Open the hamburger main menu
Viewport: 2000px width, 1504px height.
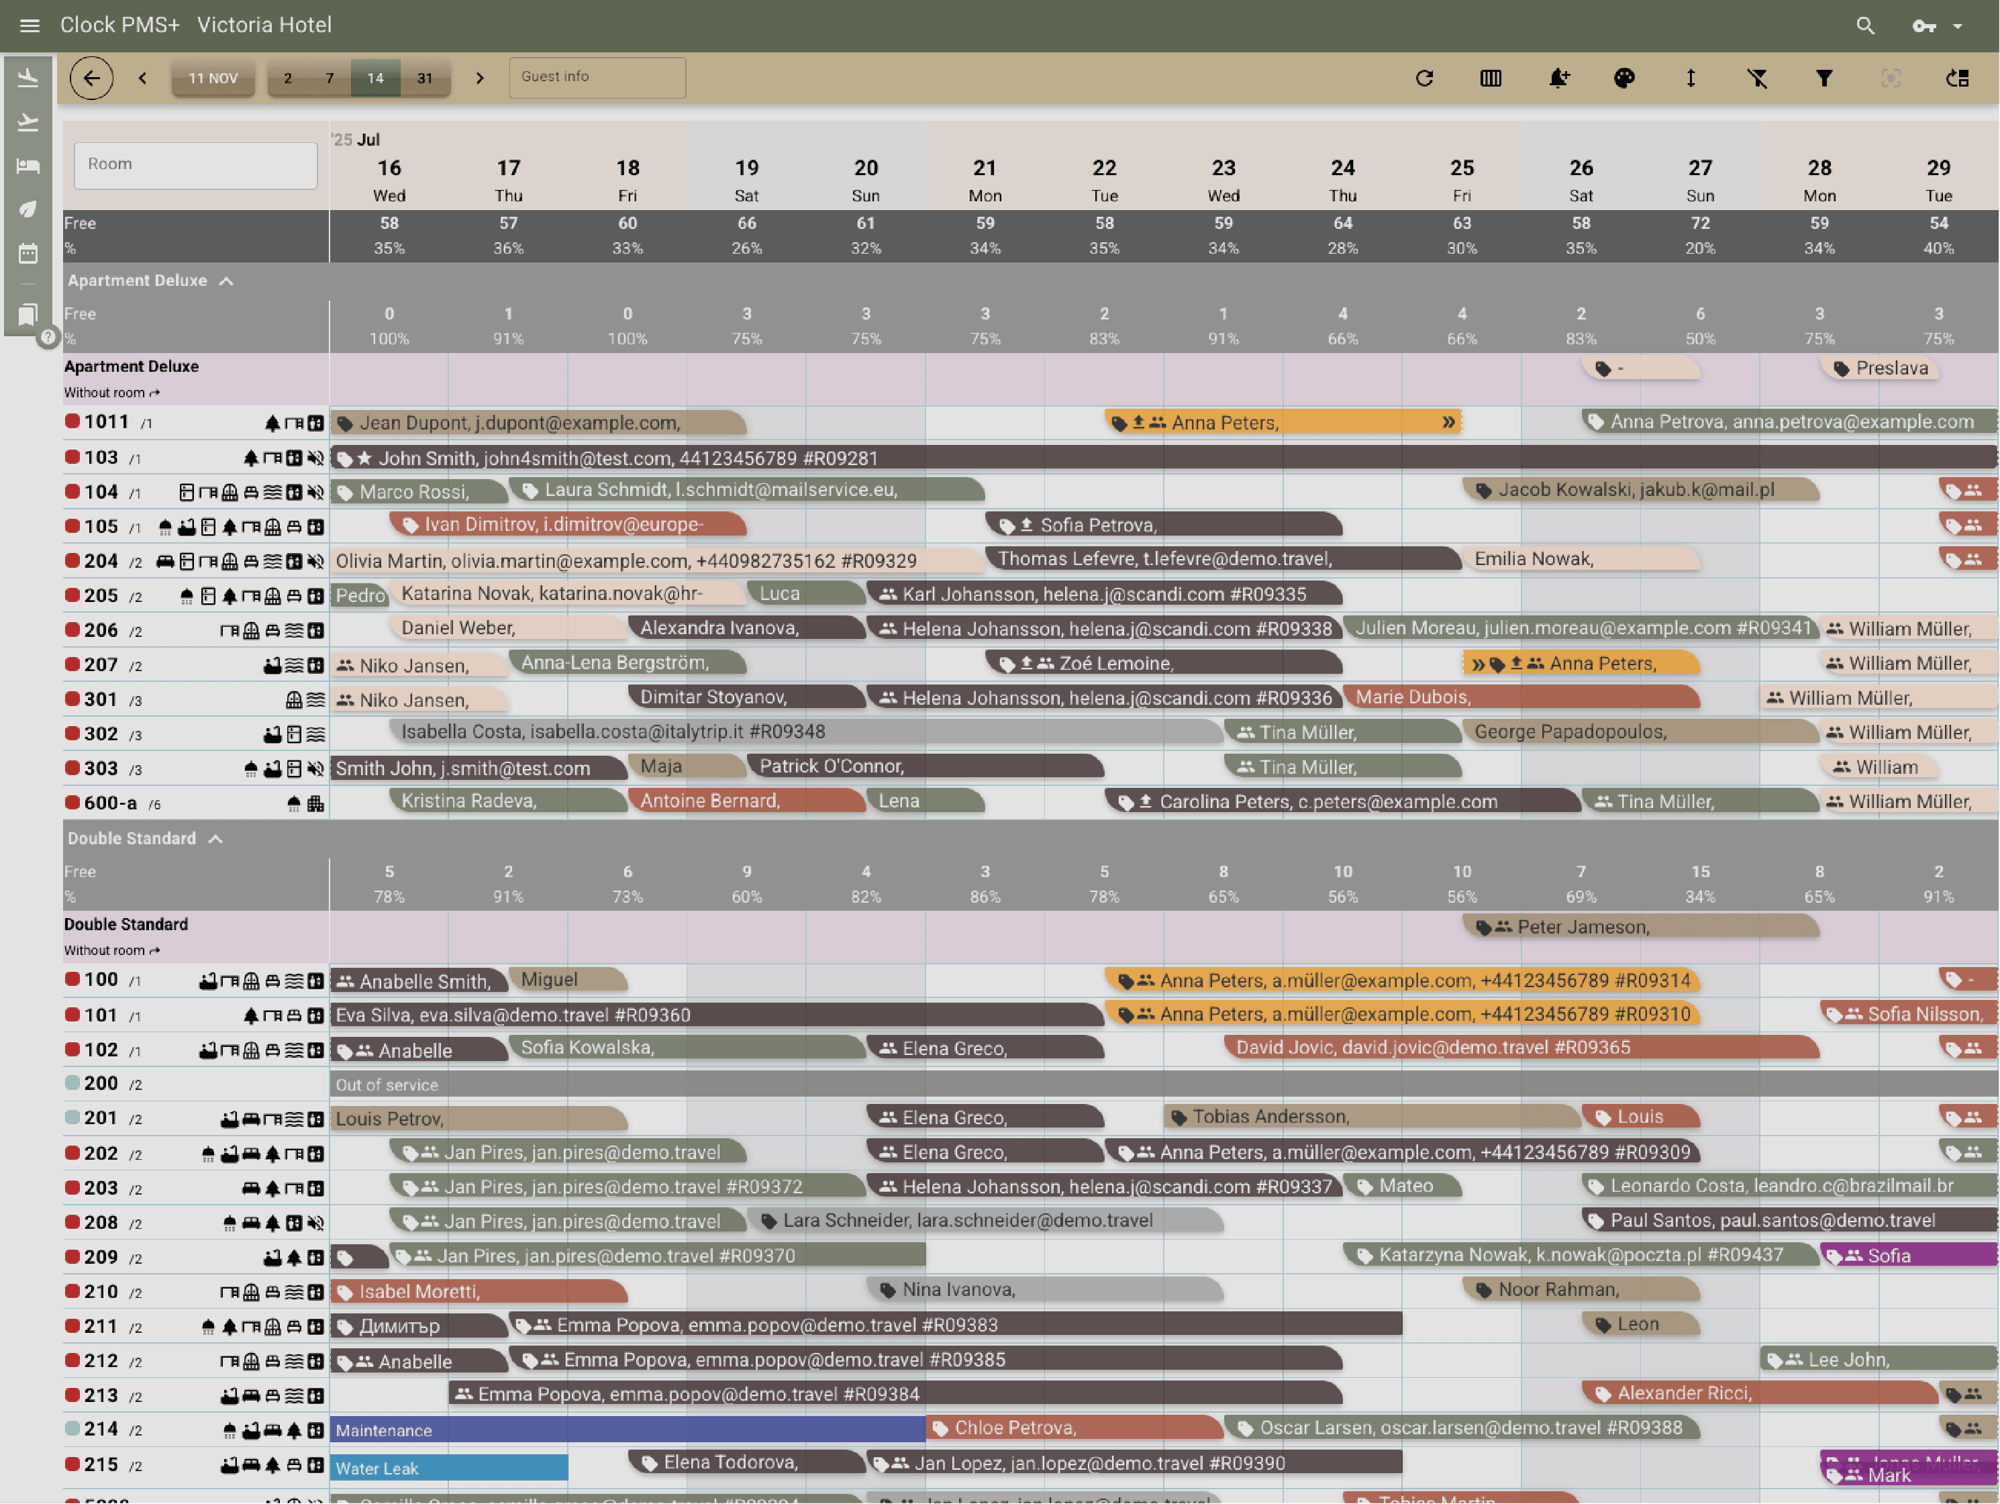point(30,25)
